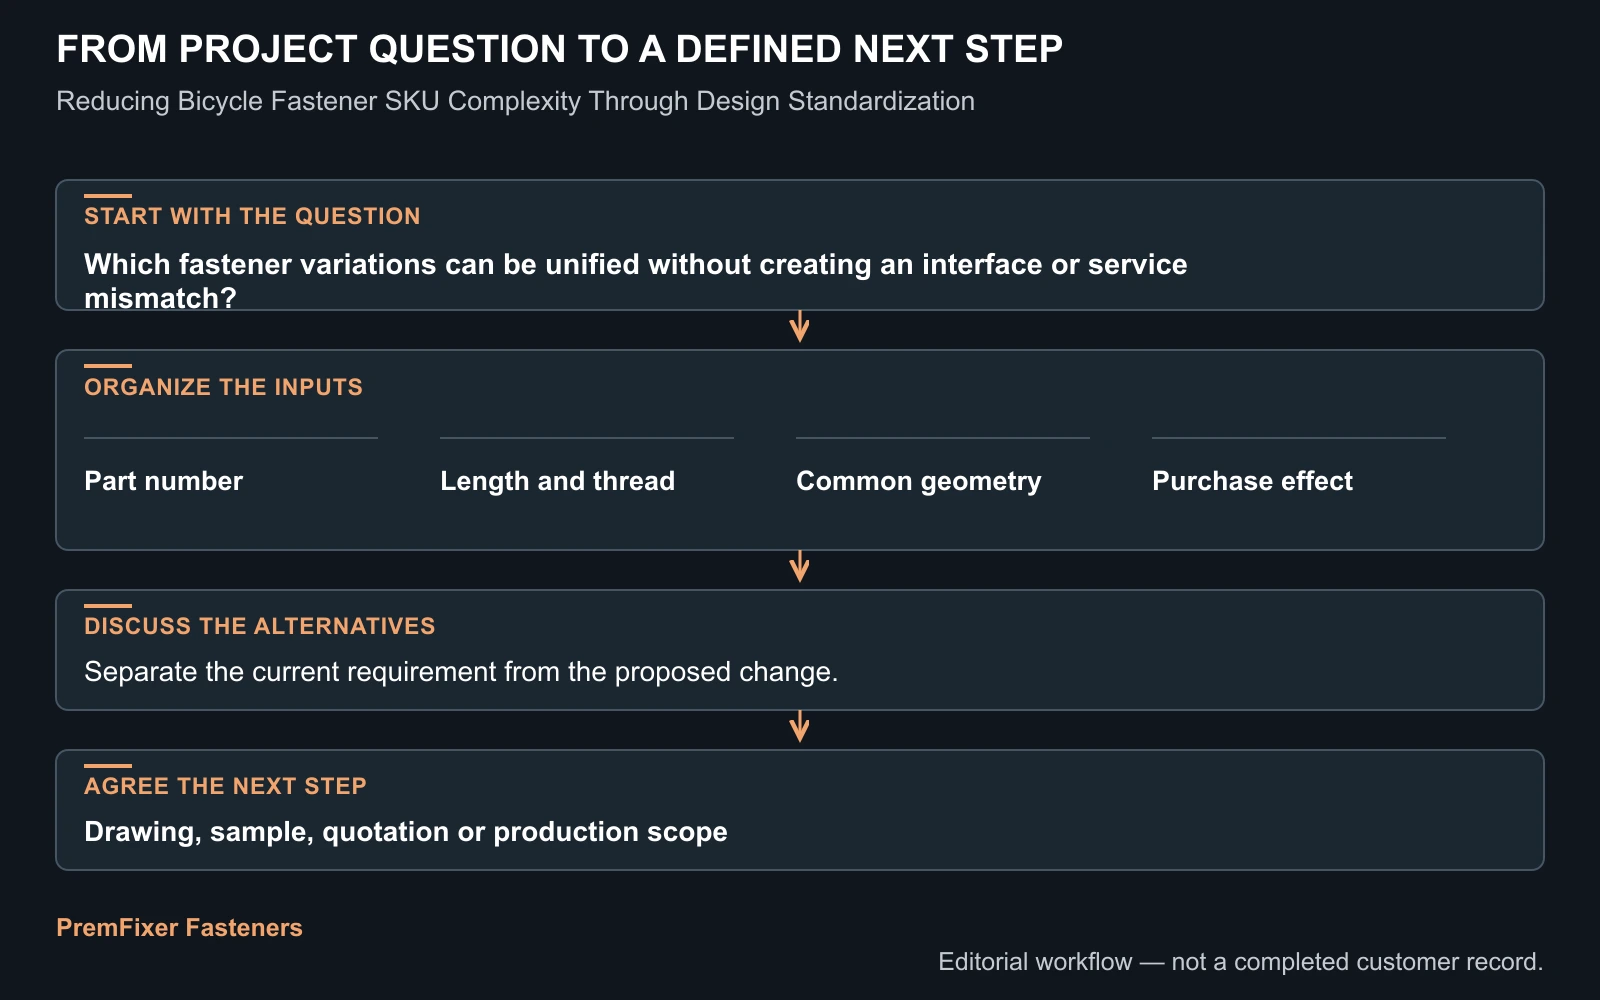Click the orange accent bar above Organize The Inputs

(108, 366)
